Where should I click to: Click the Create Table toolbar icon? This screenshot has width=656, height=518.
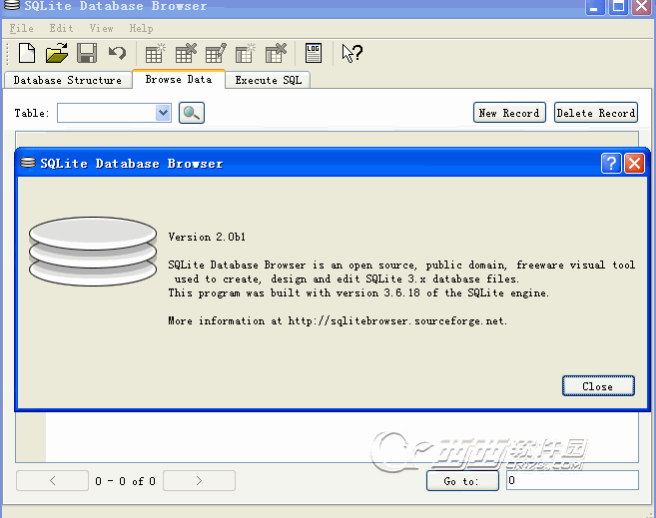(x=155, y=53)
